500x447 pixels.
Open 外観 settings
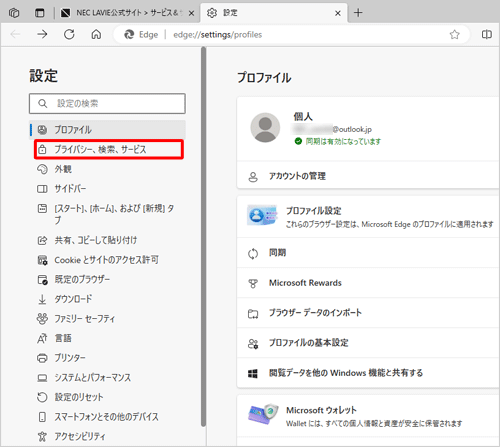click(x=107, y=169)
